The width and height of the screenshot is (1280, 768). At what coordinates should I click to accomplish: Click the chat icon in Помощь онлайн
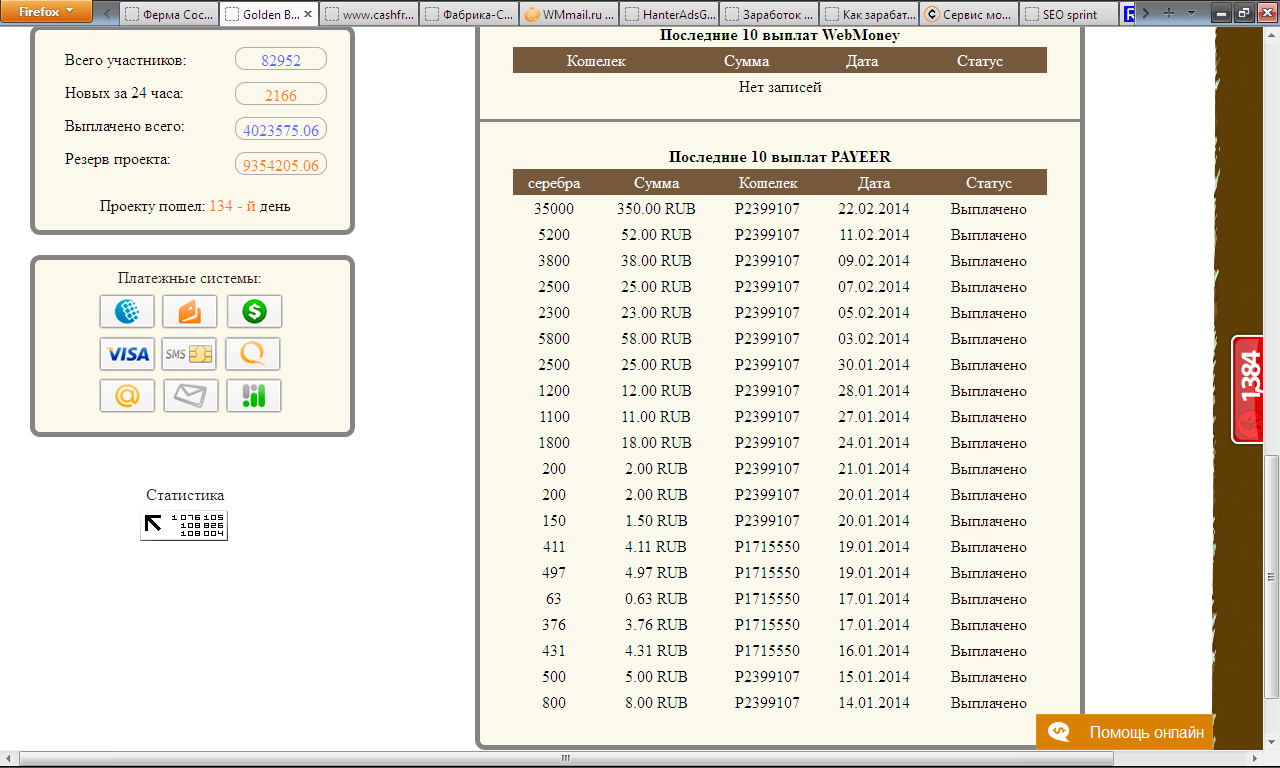coord(1059,733)
